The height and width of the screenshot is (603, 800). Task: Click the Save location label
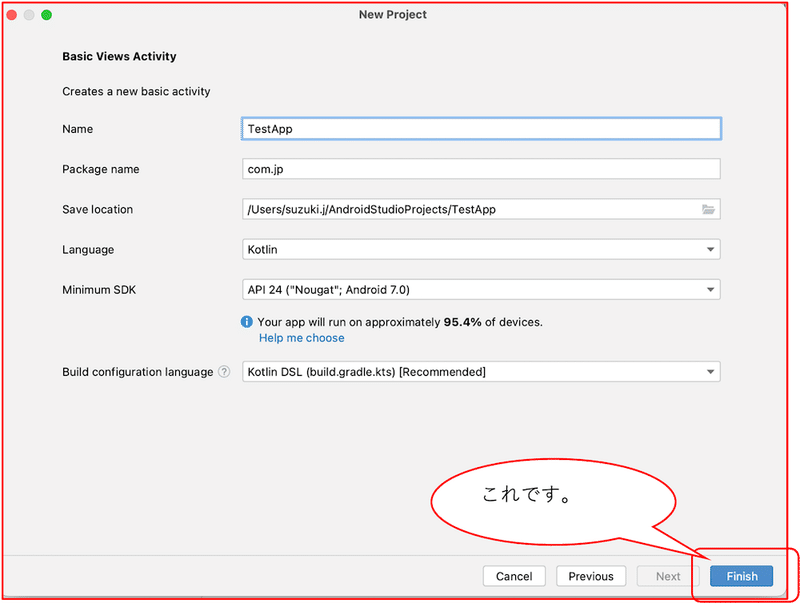point(97,209)
